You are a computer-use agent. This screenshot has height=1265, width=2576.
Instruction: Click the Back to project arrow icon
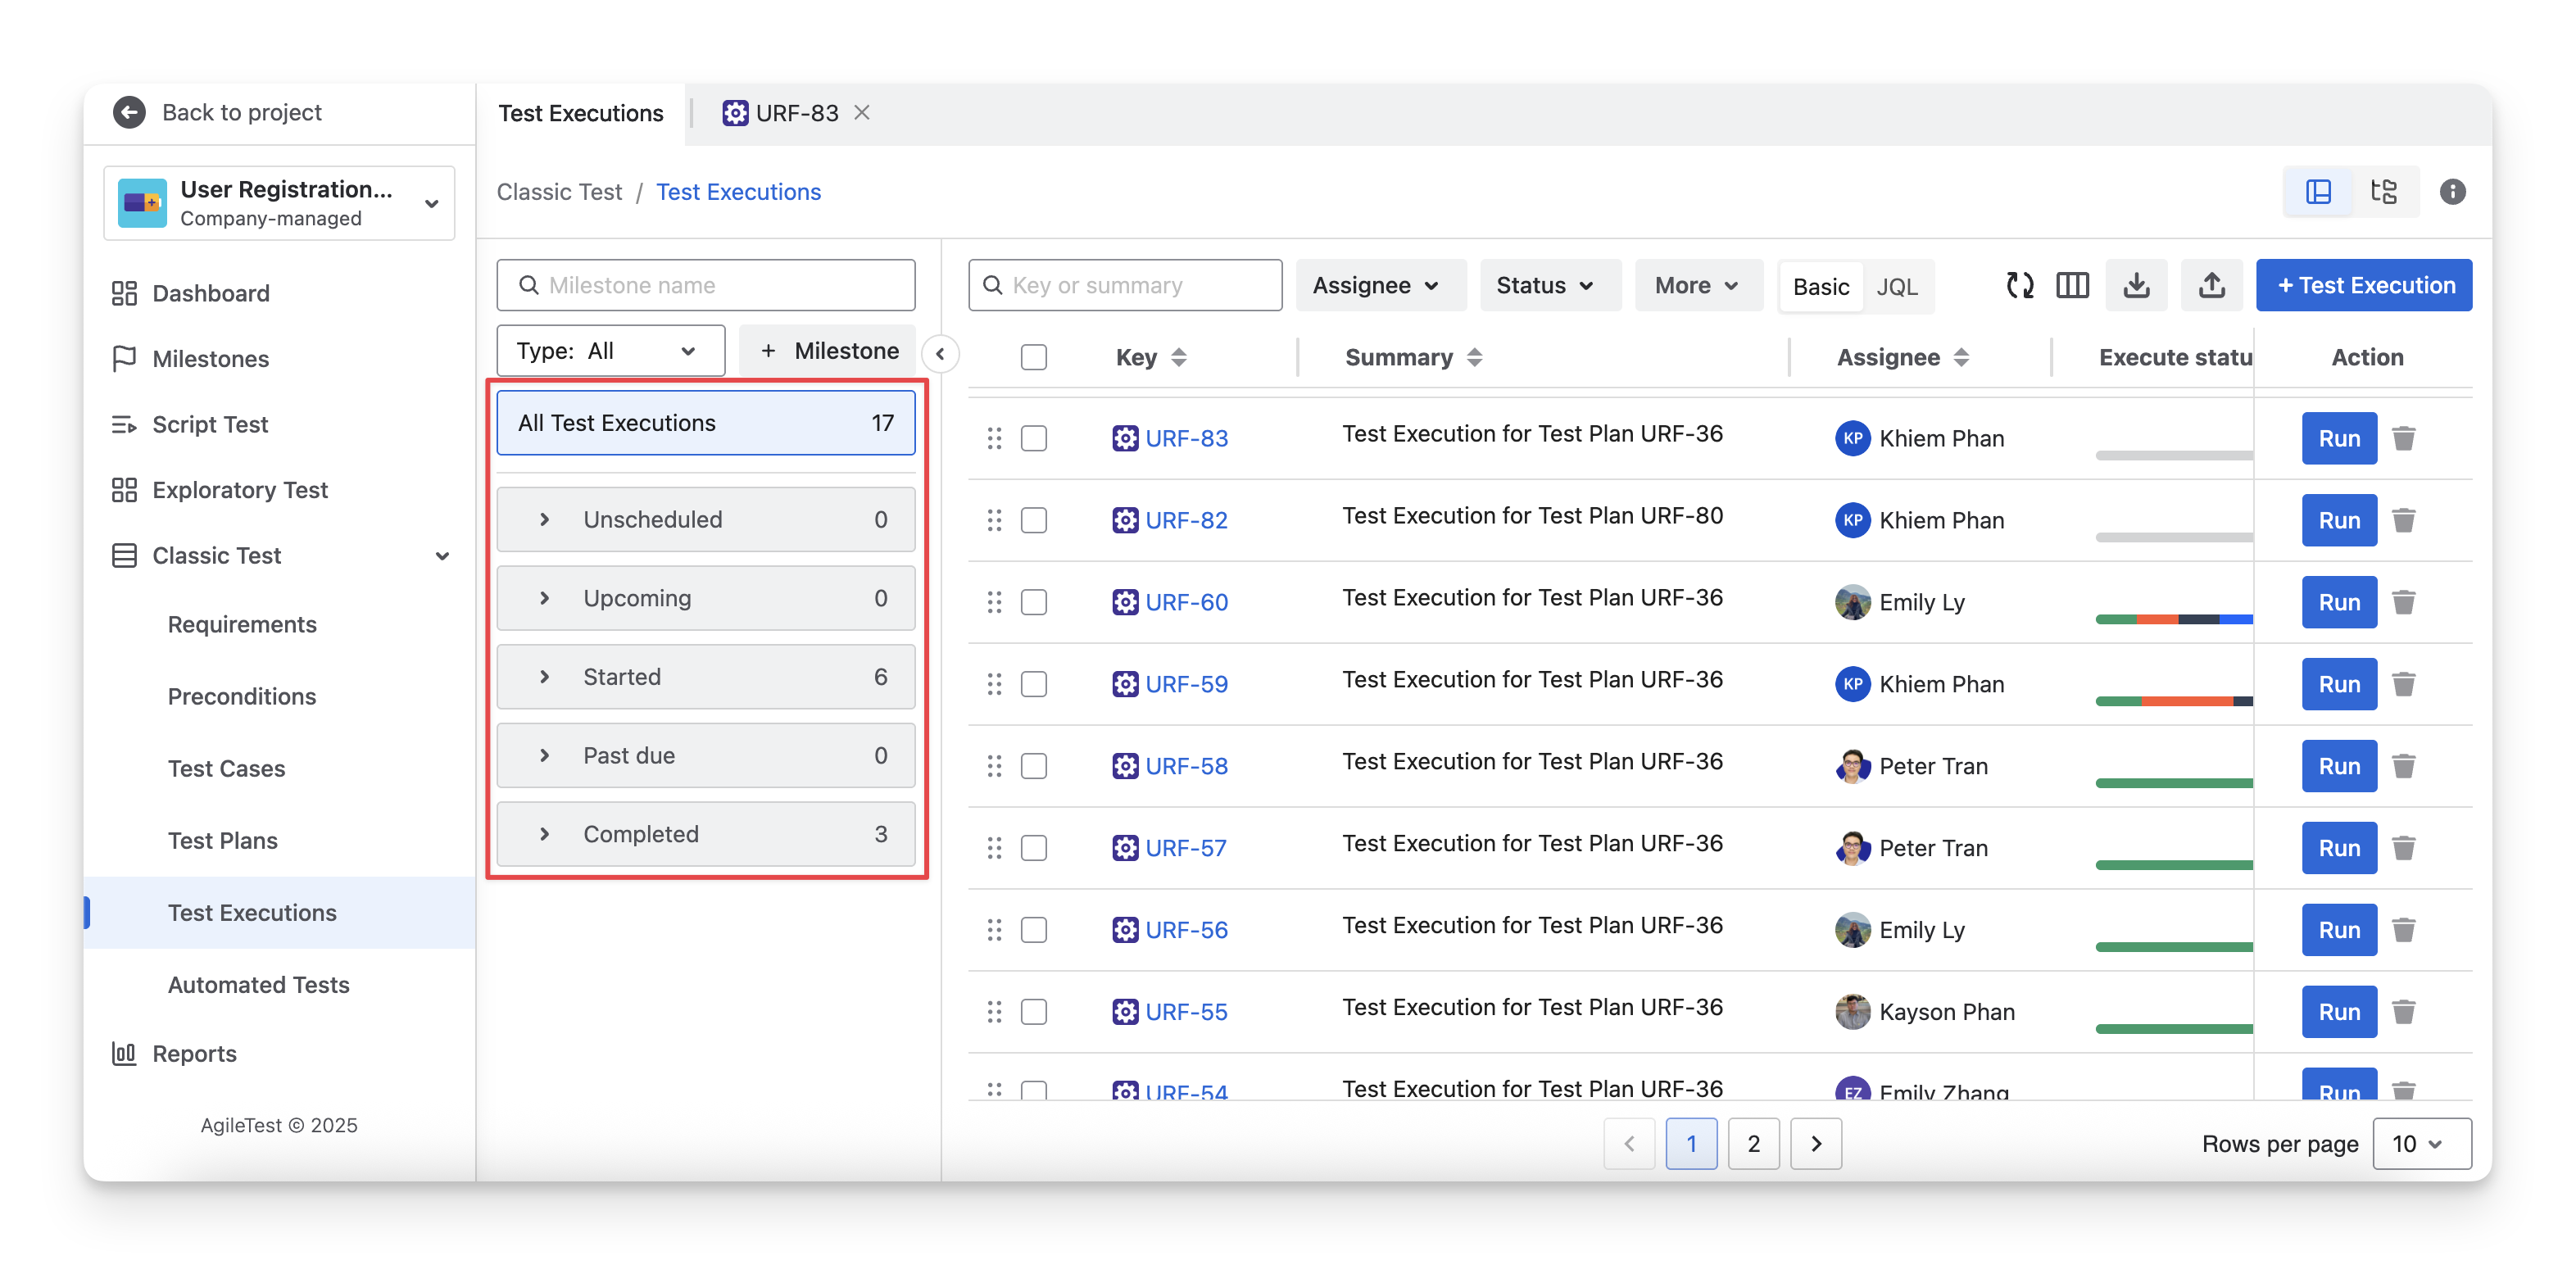coord(129,112)
